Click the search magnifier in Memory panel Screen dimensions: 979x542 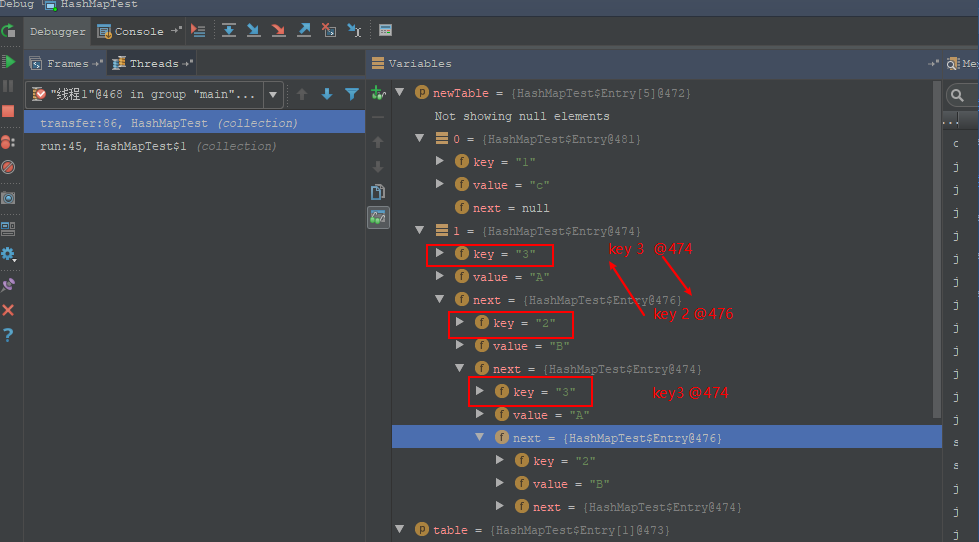point(957,96)
